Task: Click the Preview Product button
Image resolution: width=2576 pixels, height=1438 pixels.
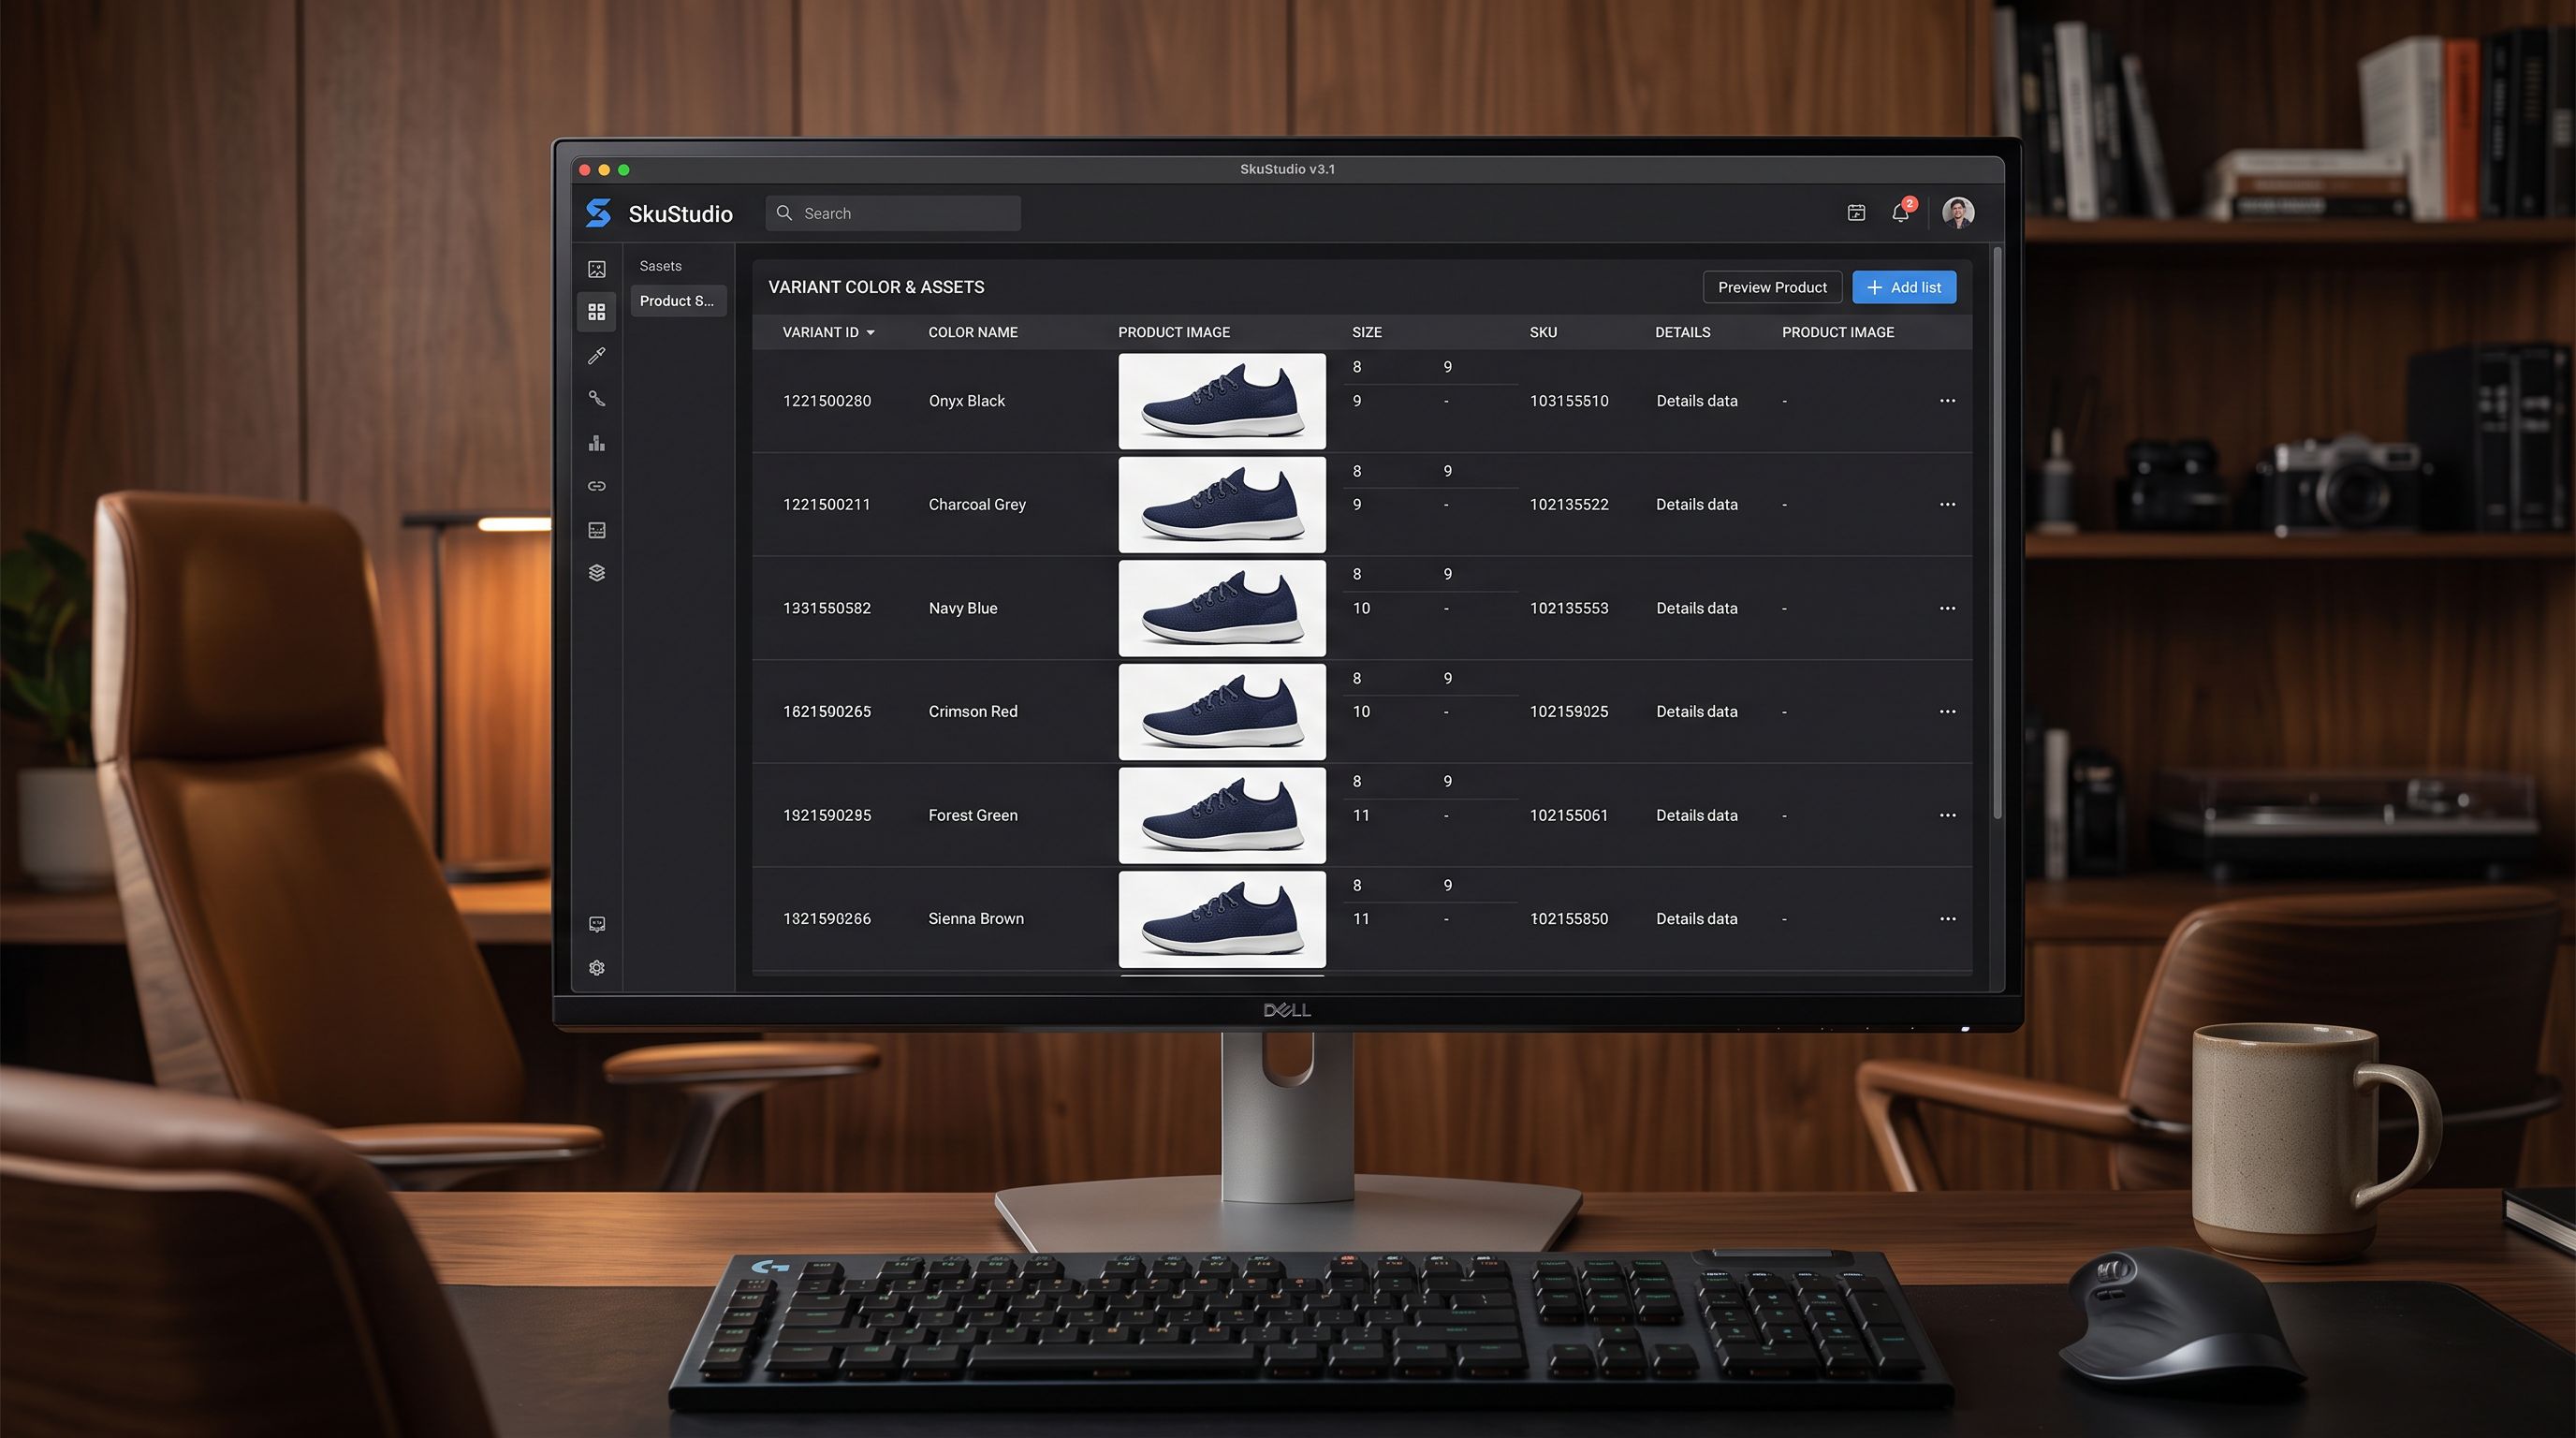Action: 1772,287
